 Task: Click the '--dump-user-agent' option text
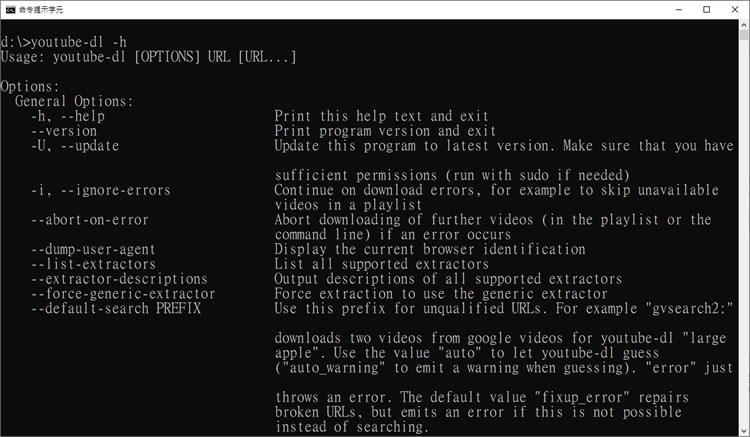pos(93,249)
